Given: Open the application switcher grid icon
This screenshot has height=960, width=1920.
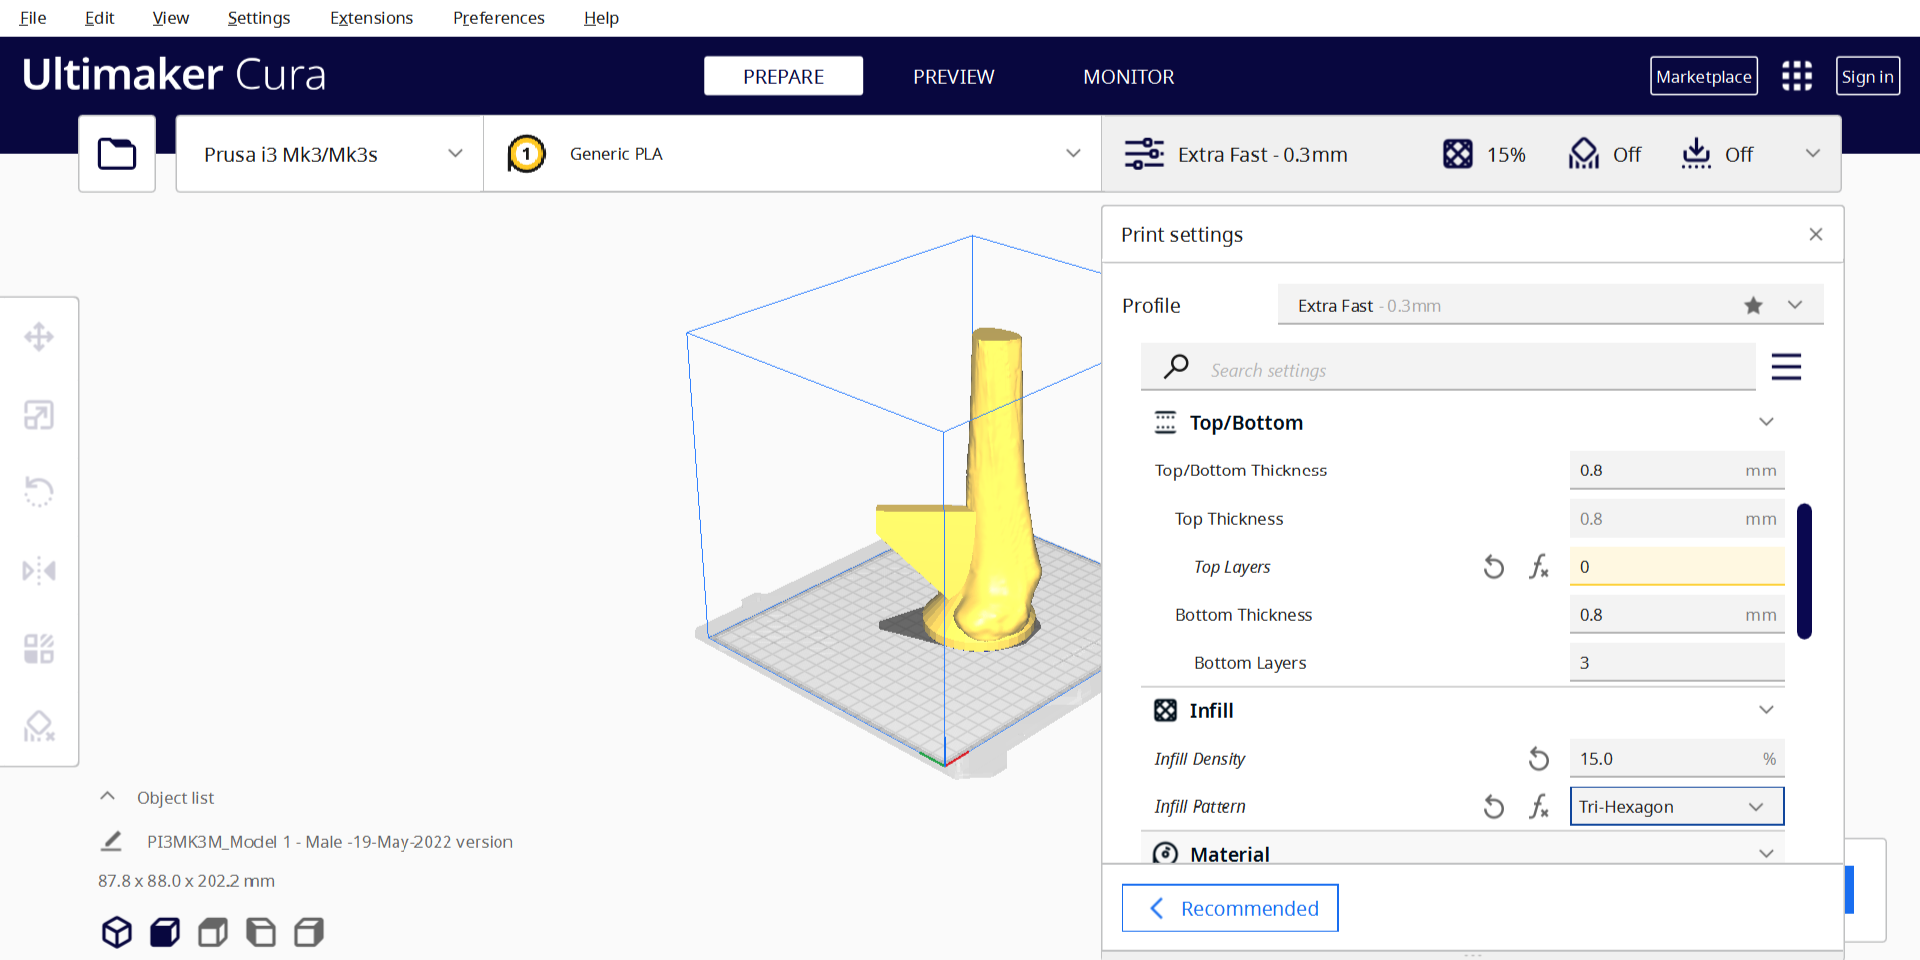Looking at the screenshot, I should click(x=1796, y=76).
